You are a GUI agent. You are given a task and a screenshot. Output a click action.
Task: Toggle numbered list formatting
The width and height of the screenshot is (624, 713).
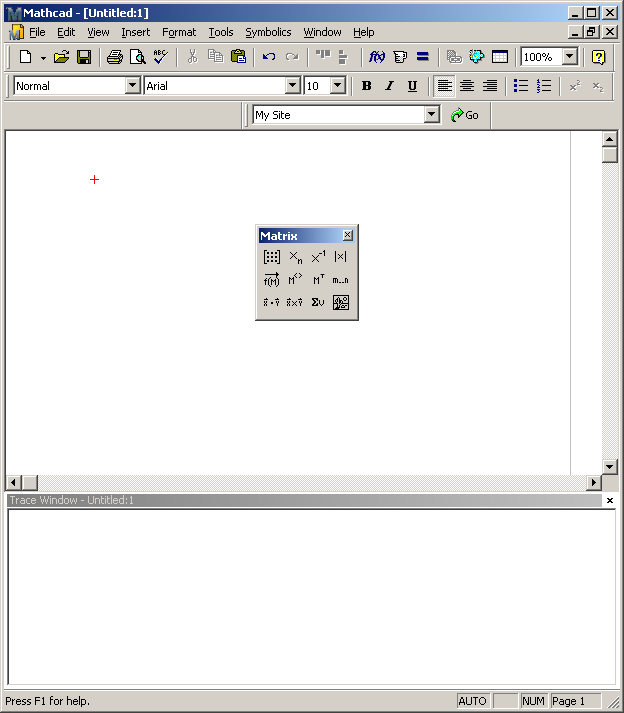point(543,86)
